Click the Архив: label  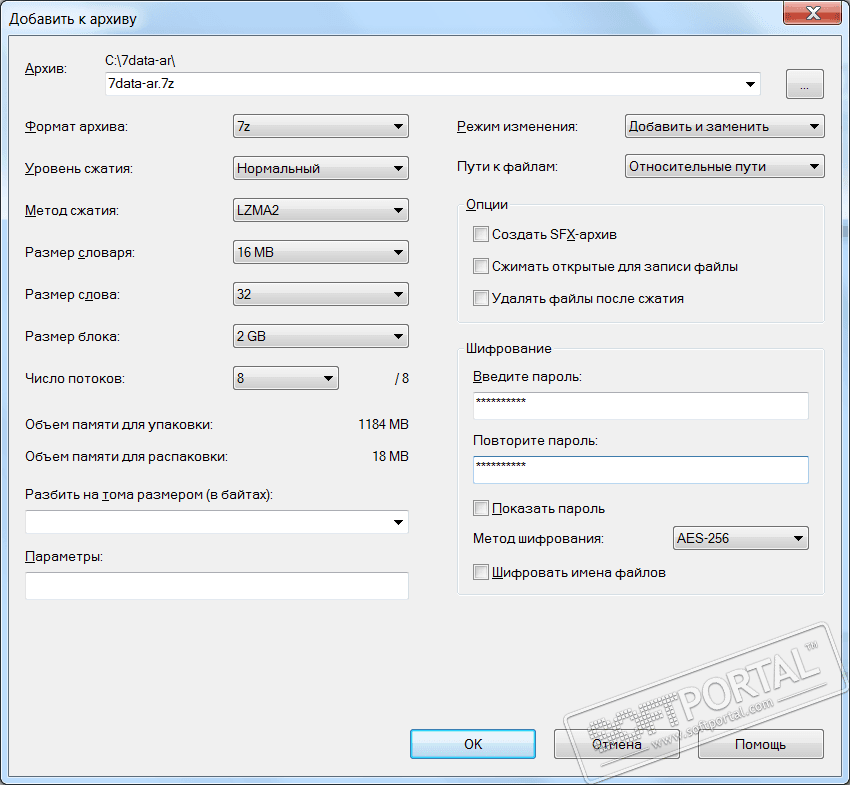pyautogui.click(x=46, y=69)
